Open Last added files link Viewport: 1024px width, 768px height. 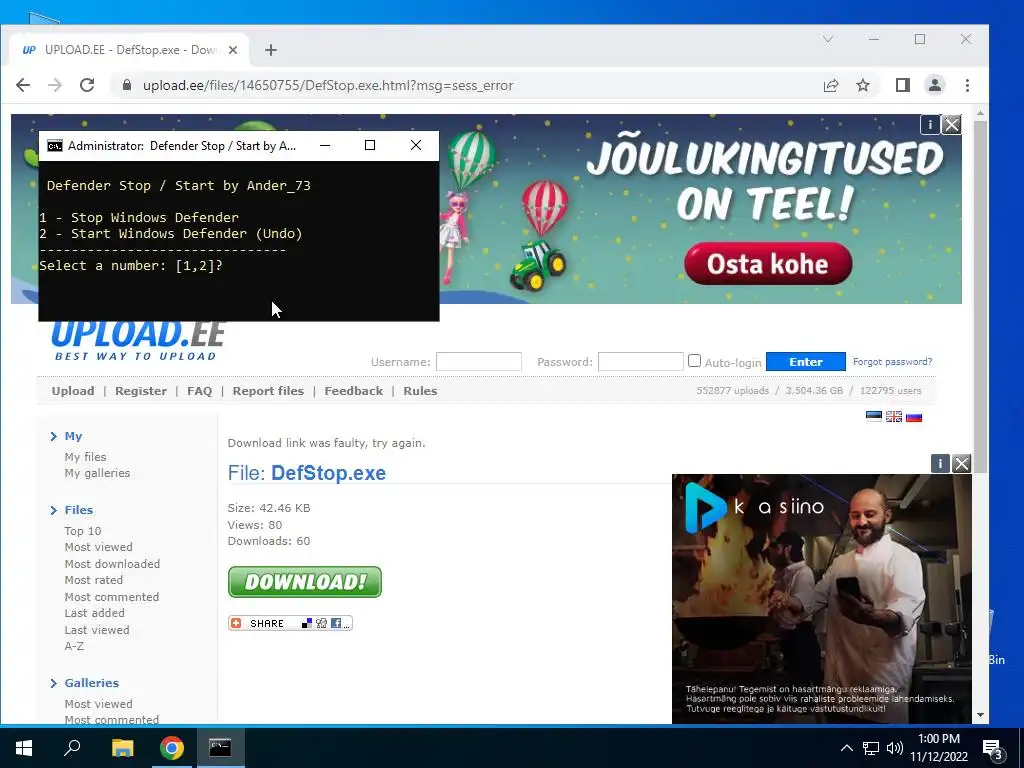[95, 613]
